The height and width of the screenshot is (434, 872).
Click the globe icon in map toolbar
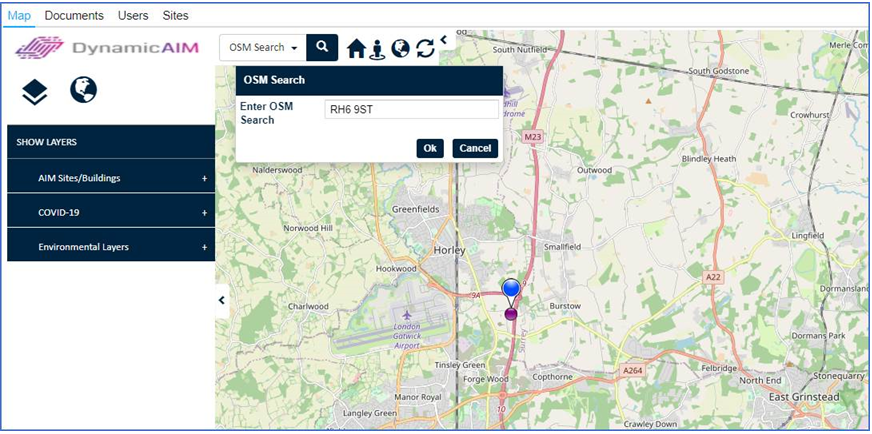tap(400, 48)
